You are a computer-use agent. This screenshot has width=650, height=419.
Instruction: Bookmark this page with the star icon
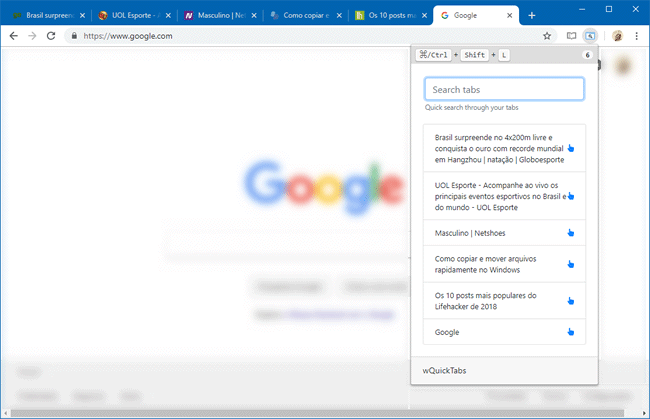coord(547,36)
